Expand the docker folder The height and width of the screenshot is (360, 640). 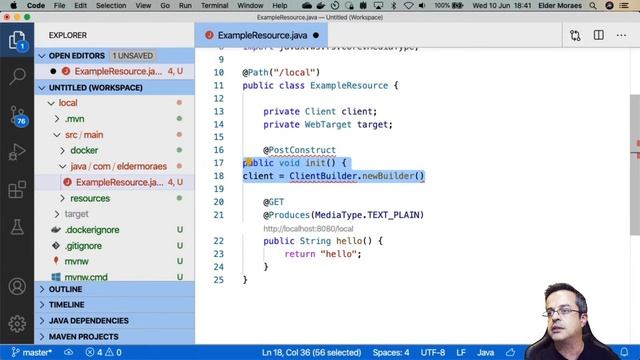pyautogui.click(x=62, y=151)
